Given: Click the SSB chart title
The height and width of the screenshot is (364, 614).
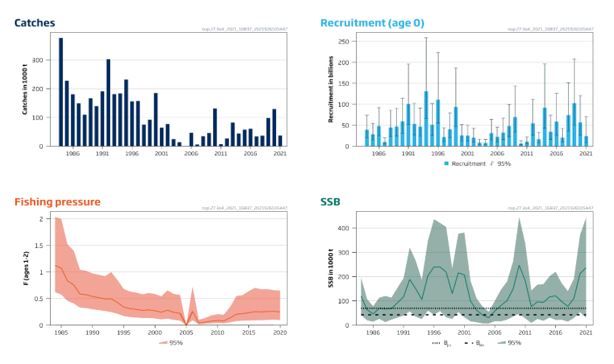Looking at the screenshot, I should 330,202.
